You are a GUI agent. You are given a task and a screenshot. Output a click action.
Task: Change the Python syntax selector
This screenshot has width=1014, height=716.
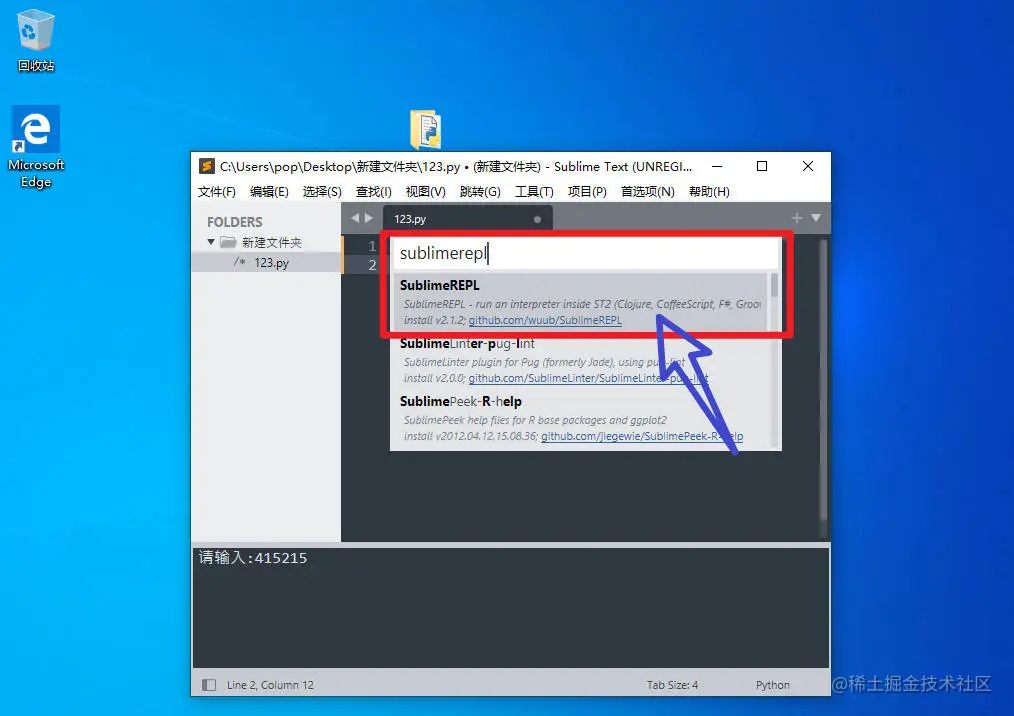pos(773,685)
